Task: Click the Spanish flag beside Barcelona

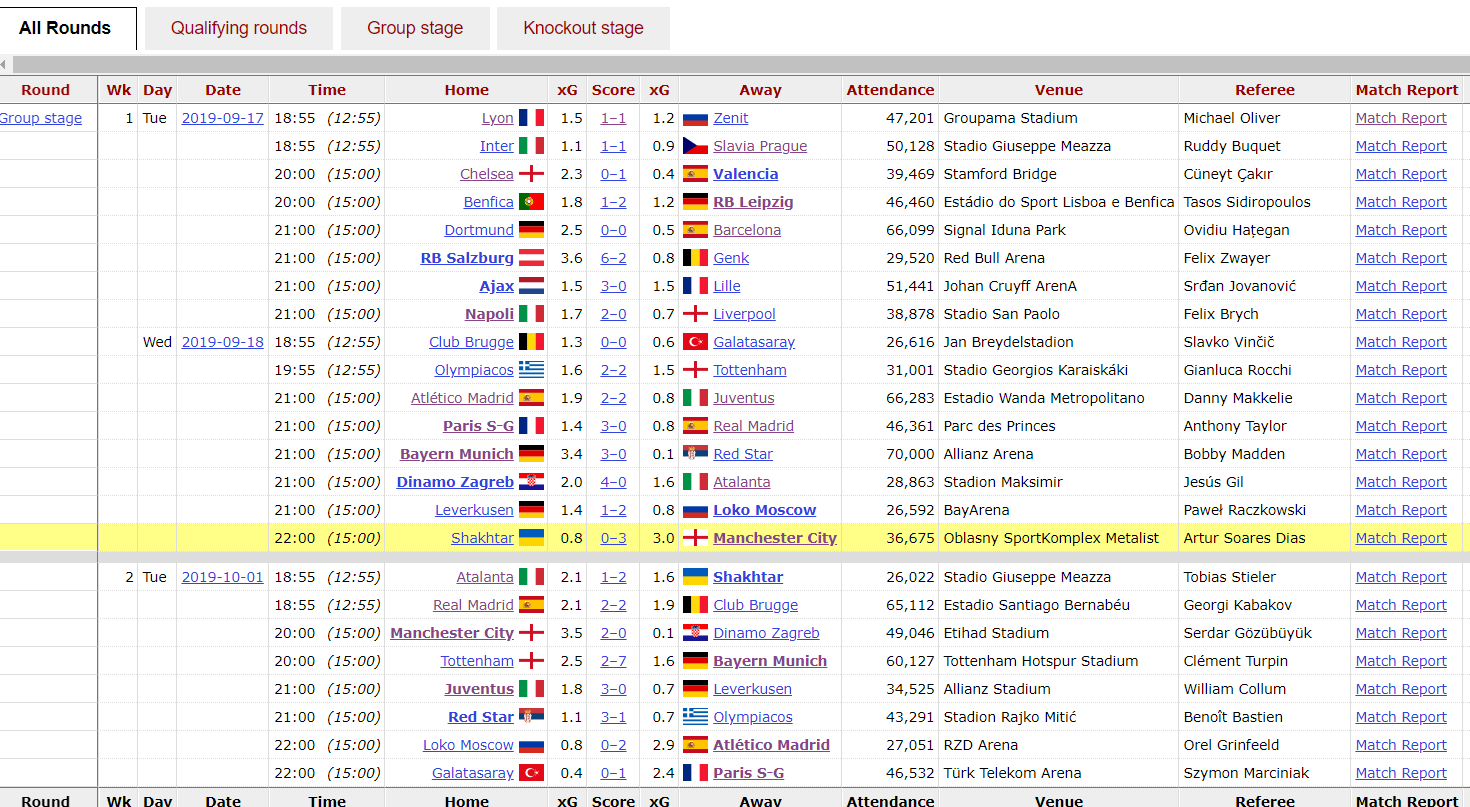Action: coord(695,230)
